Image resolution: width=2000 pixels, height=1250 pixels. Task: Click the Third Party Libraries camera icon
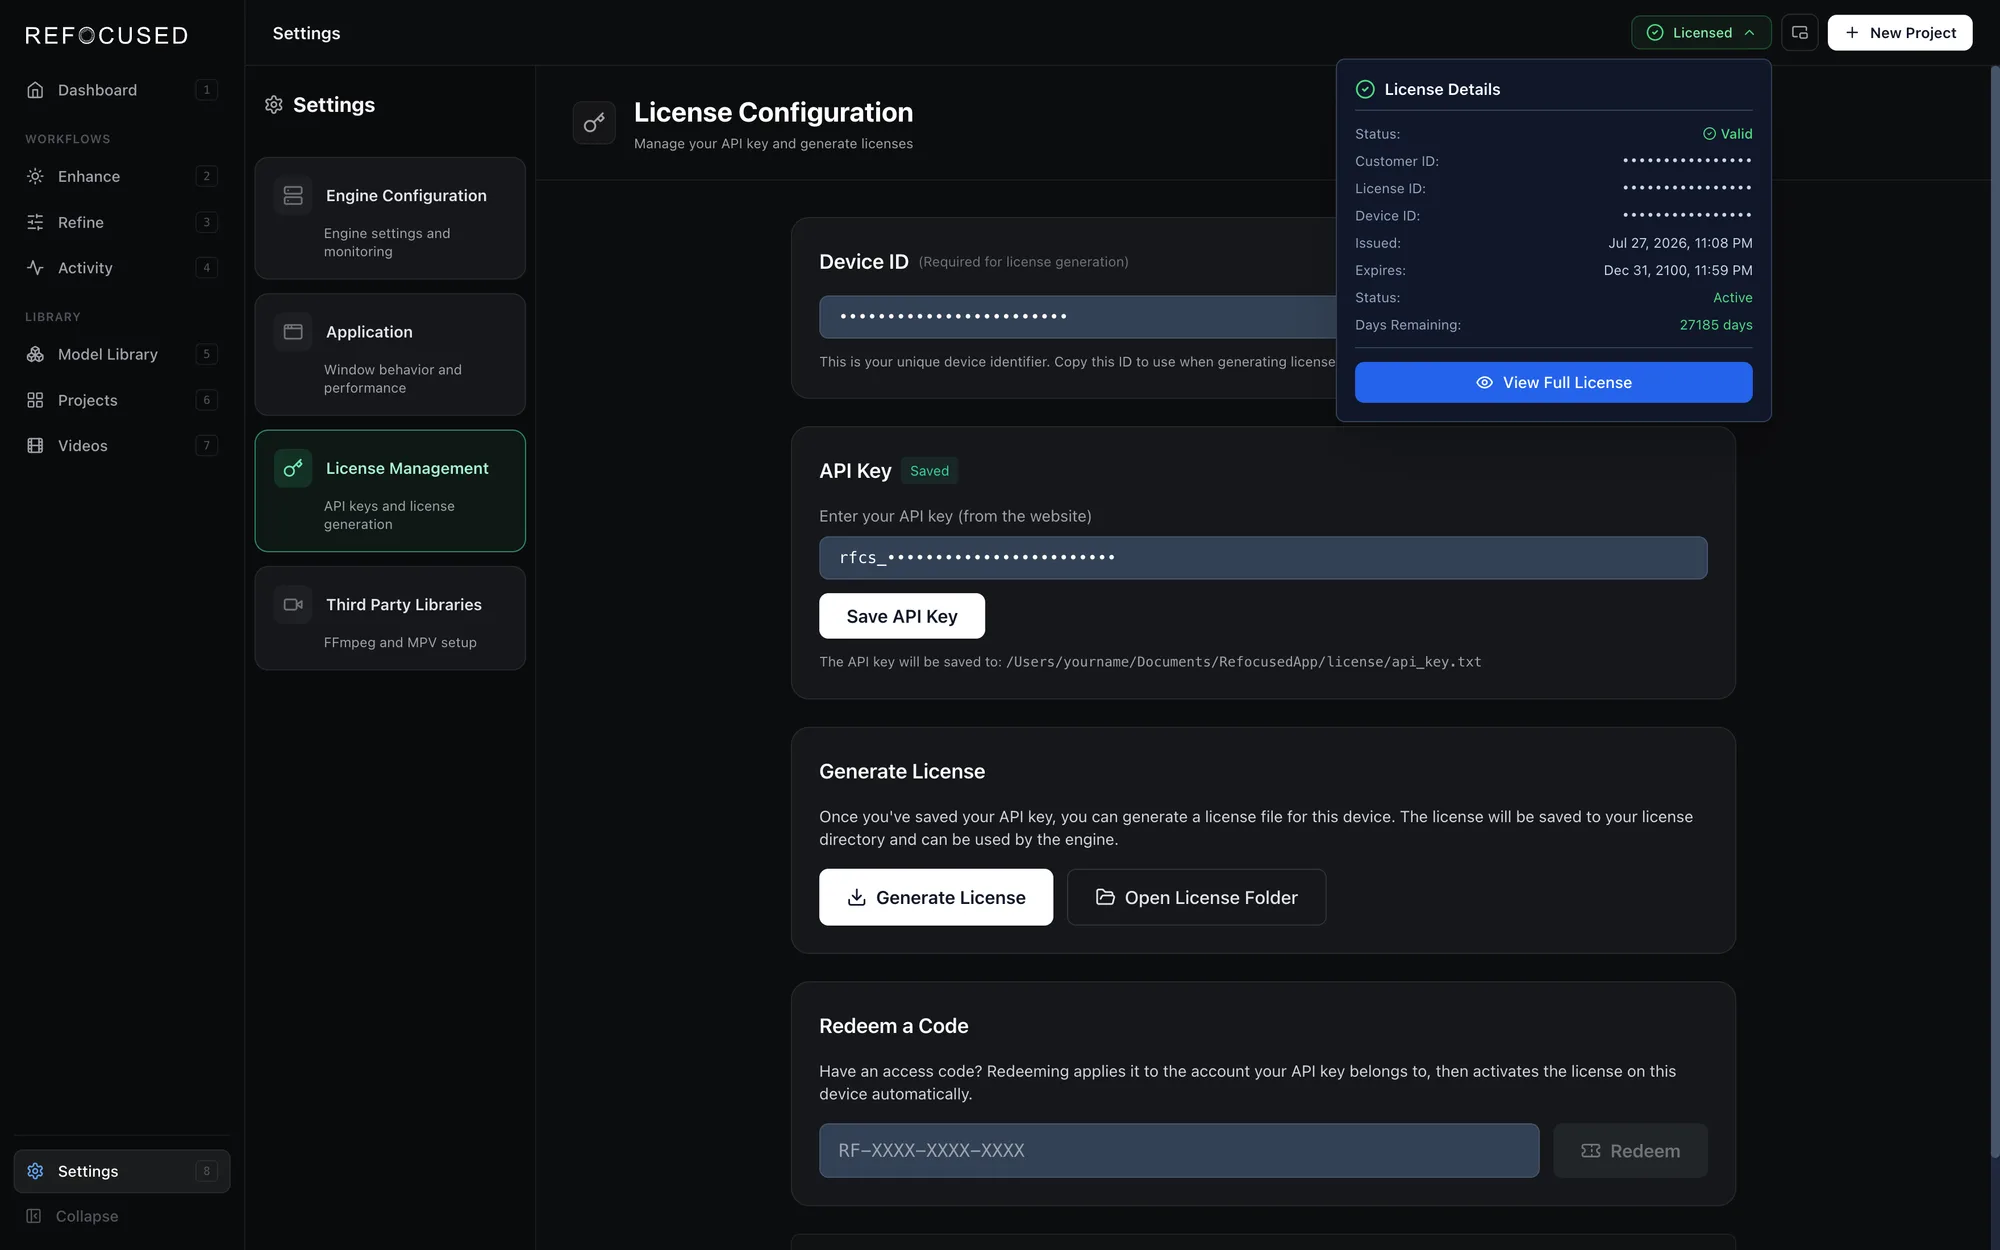point(293,604)
